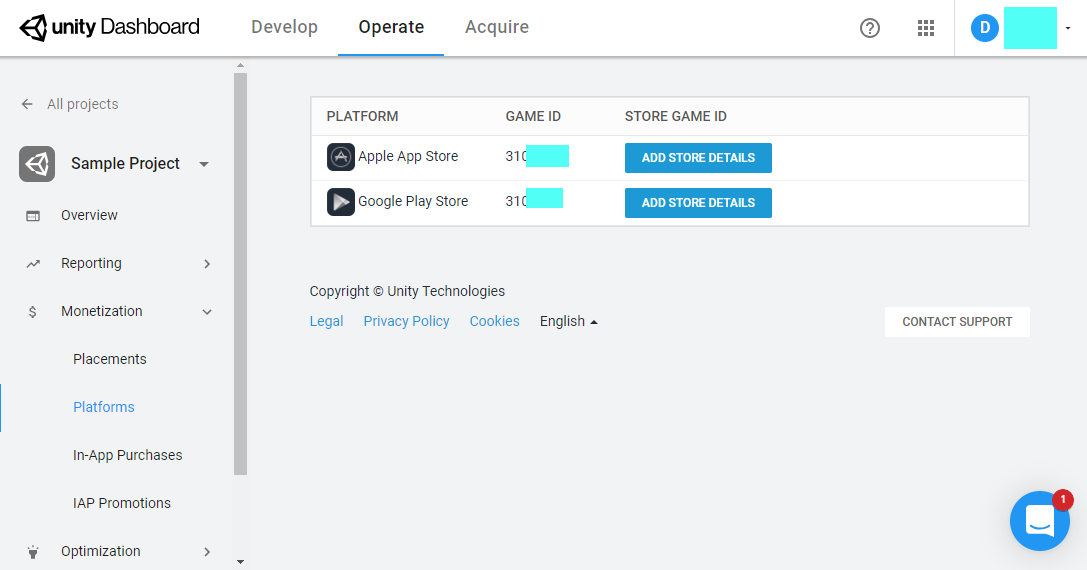Click the Apple App Store icon

340,157
